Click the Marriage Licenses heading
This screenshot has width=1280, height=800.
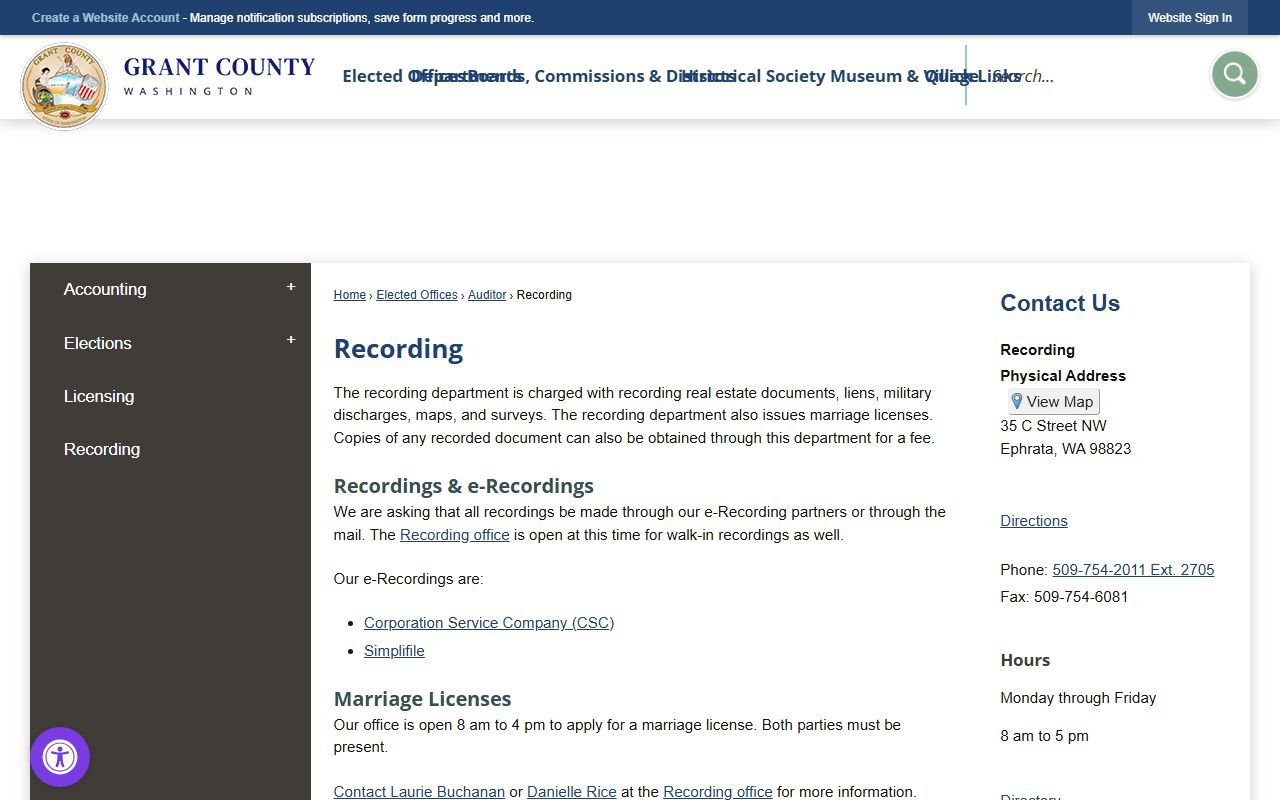(422, 699)
